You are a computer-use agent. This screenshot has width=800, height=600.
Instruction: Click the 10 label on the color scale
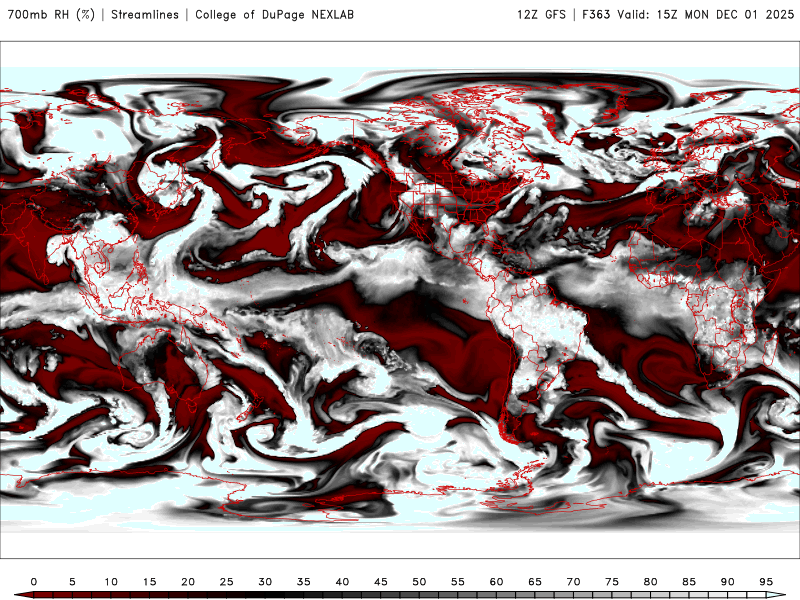point(111,582)
